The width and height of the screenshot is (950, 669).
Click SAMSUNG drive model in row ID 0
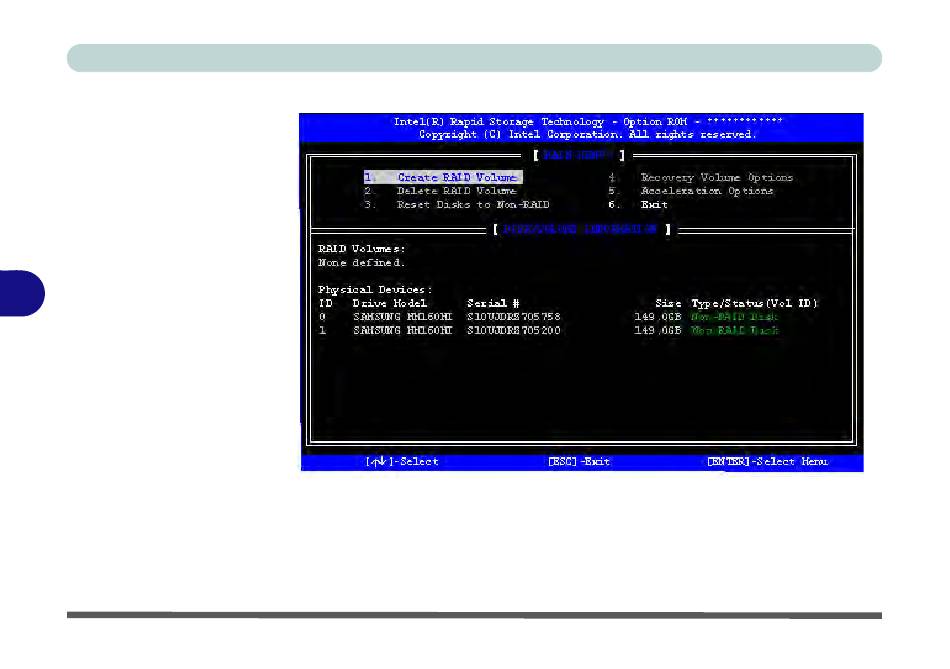click(x=403, y=316)
